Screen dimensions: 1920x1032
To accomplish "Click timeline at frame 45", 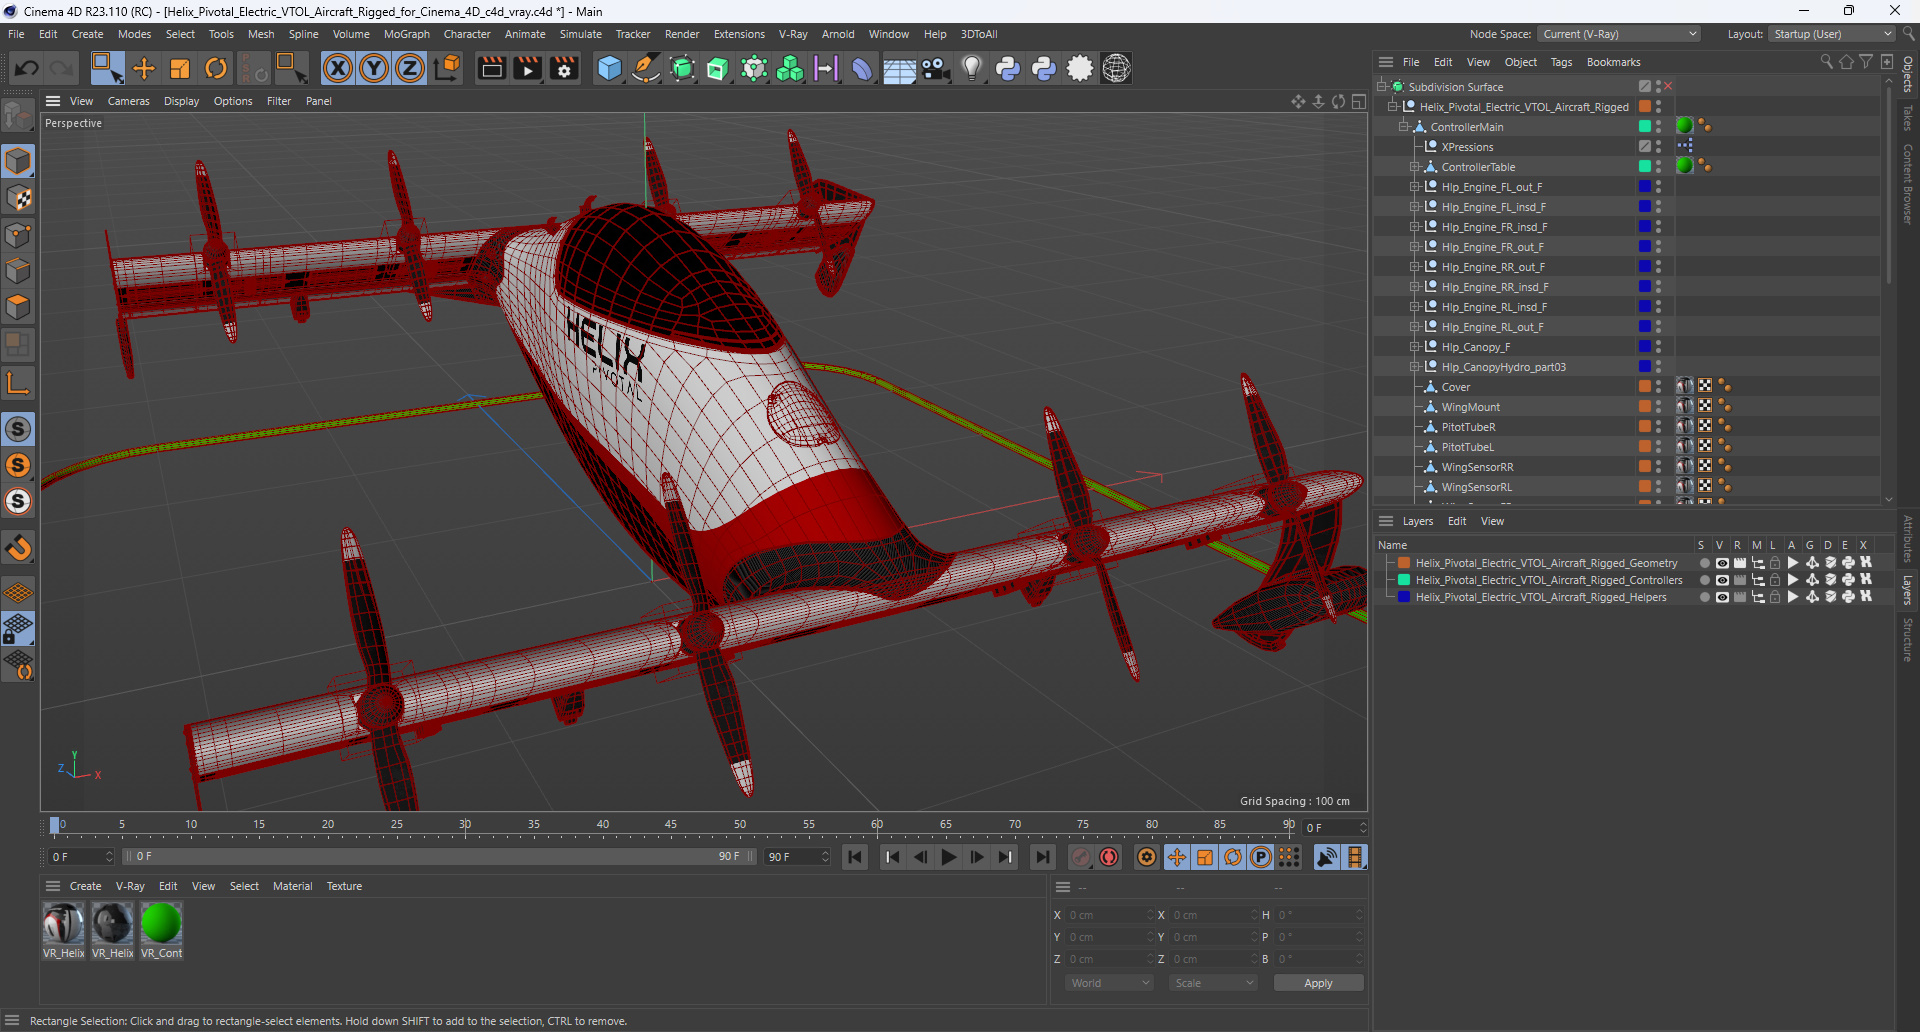I will coord(671,826).
